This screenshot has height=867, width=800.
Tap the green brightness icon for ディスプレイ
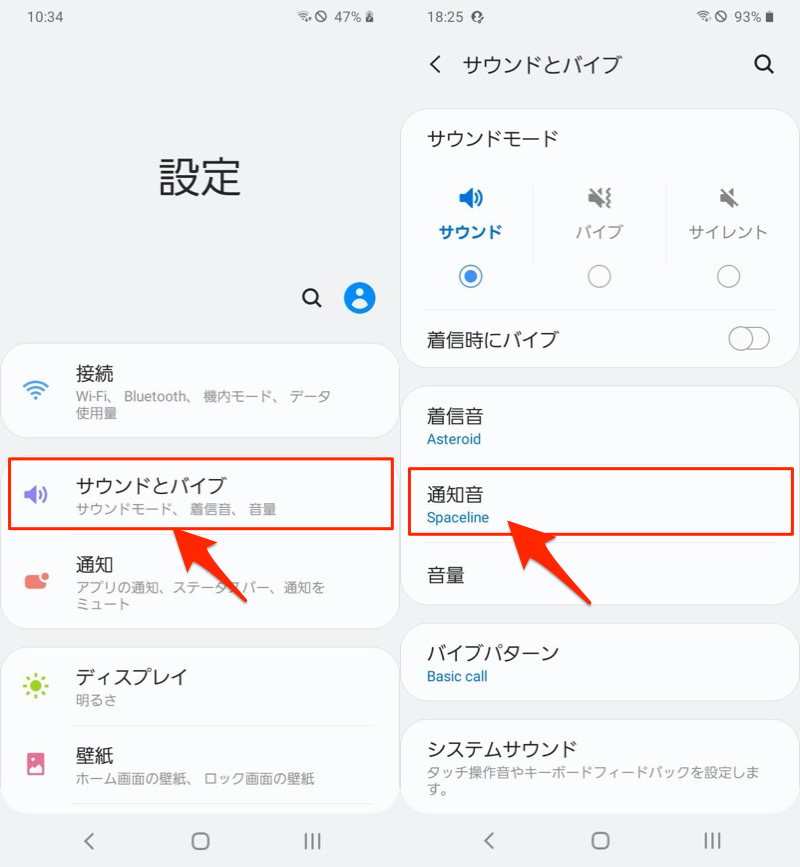pos(36,686)
